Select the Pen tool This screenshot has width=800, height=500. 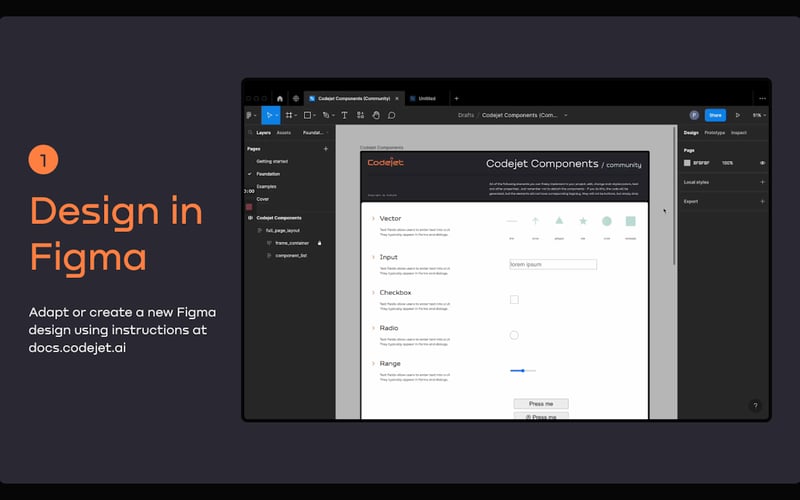[326, 115]
